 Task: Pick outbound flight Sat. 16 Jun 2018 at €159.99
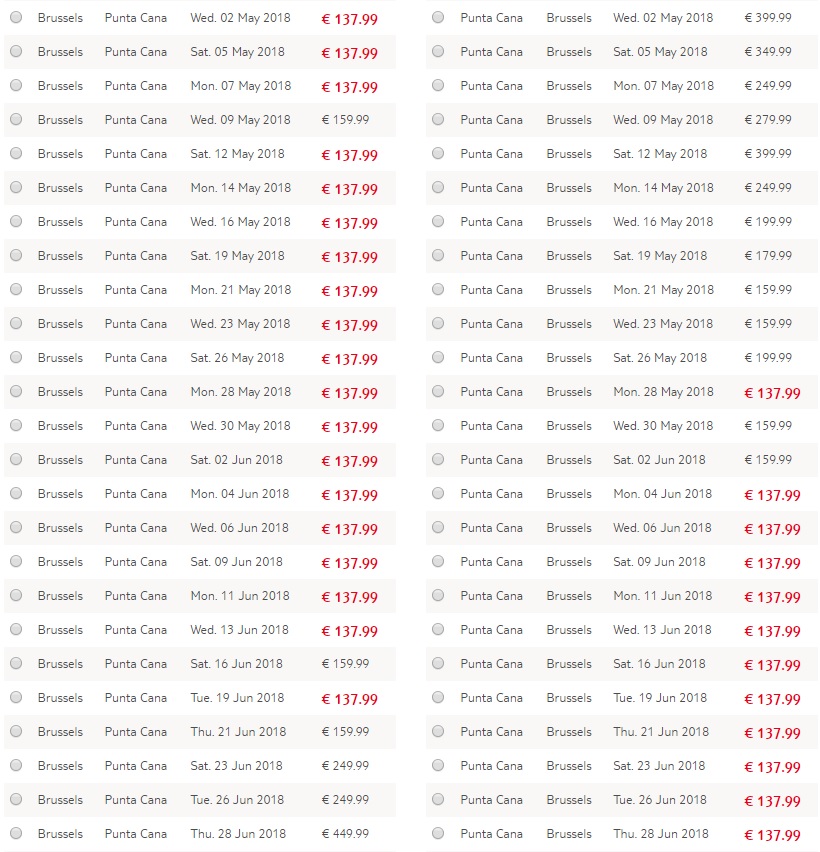pyautogui.click(x=16, y=663)
